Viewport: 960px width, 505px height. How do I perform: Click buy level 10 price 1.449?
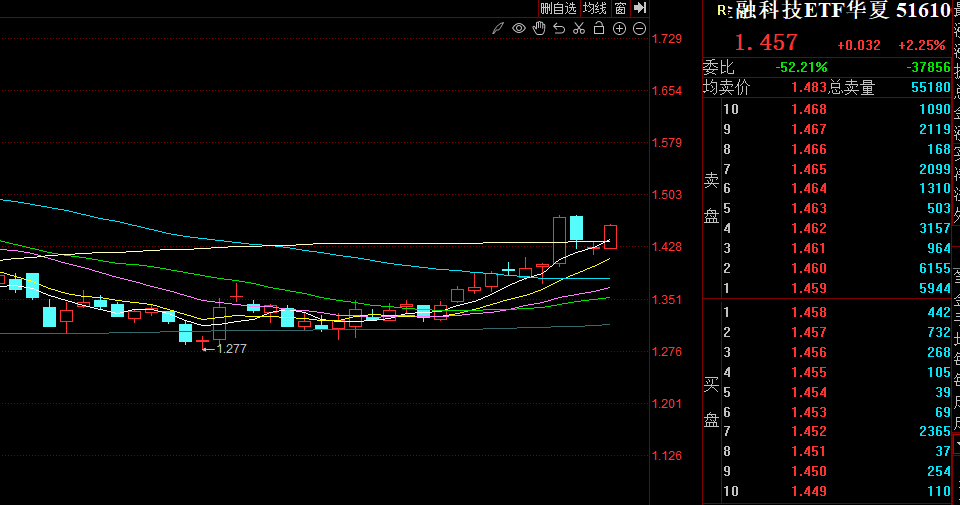click(808, 491)
